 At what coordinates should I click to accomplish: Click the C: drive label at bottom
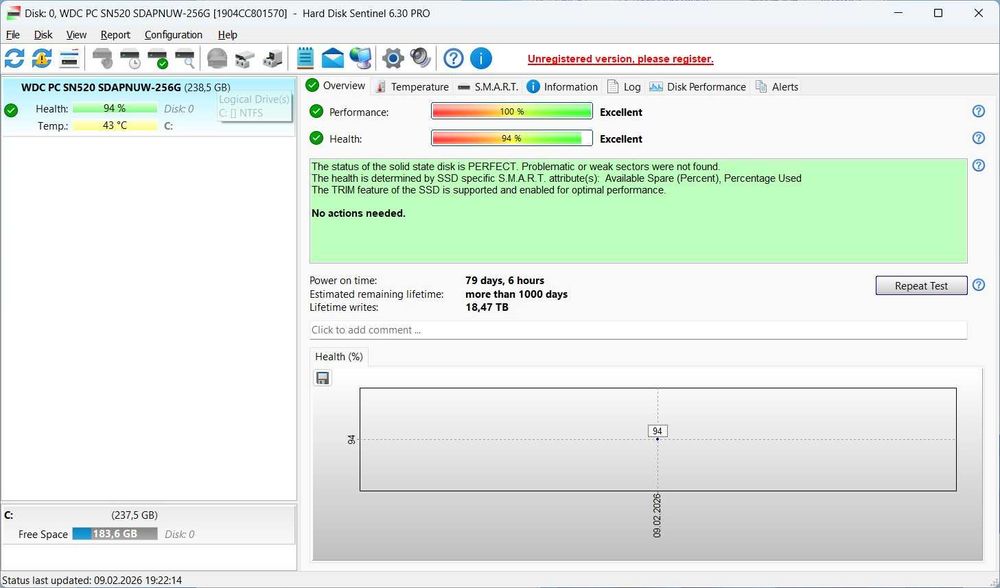coord(9,515)
